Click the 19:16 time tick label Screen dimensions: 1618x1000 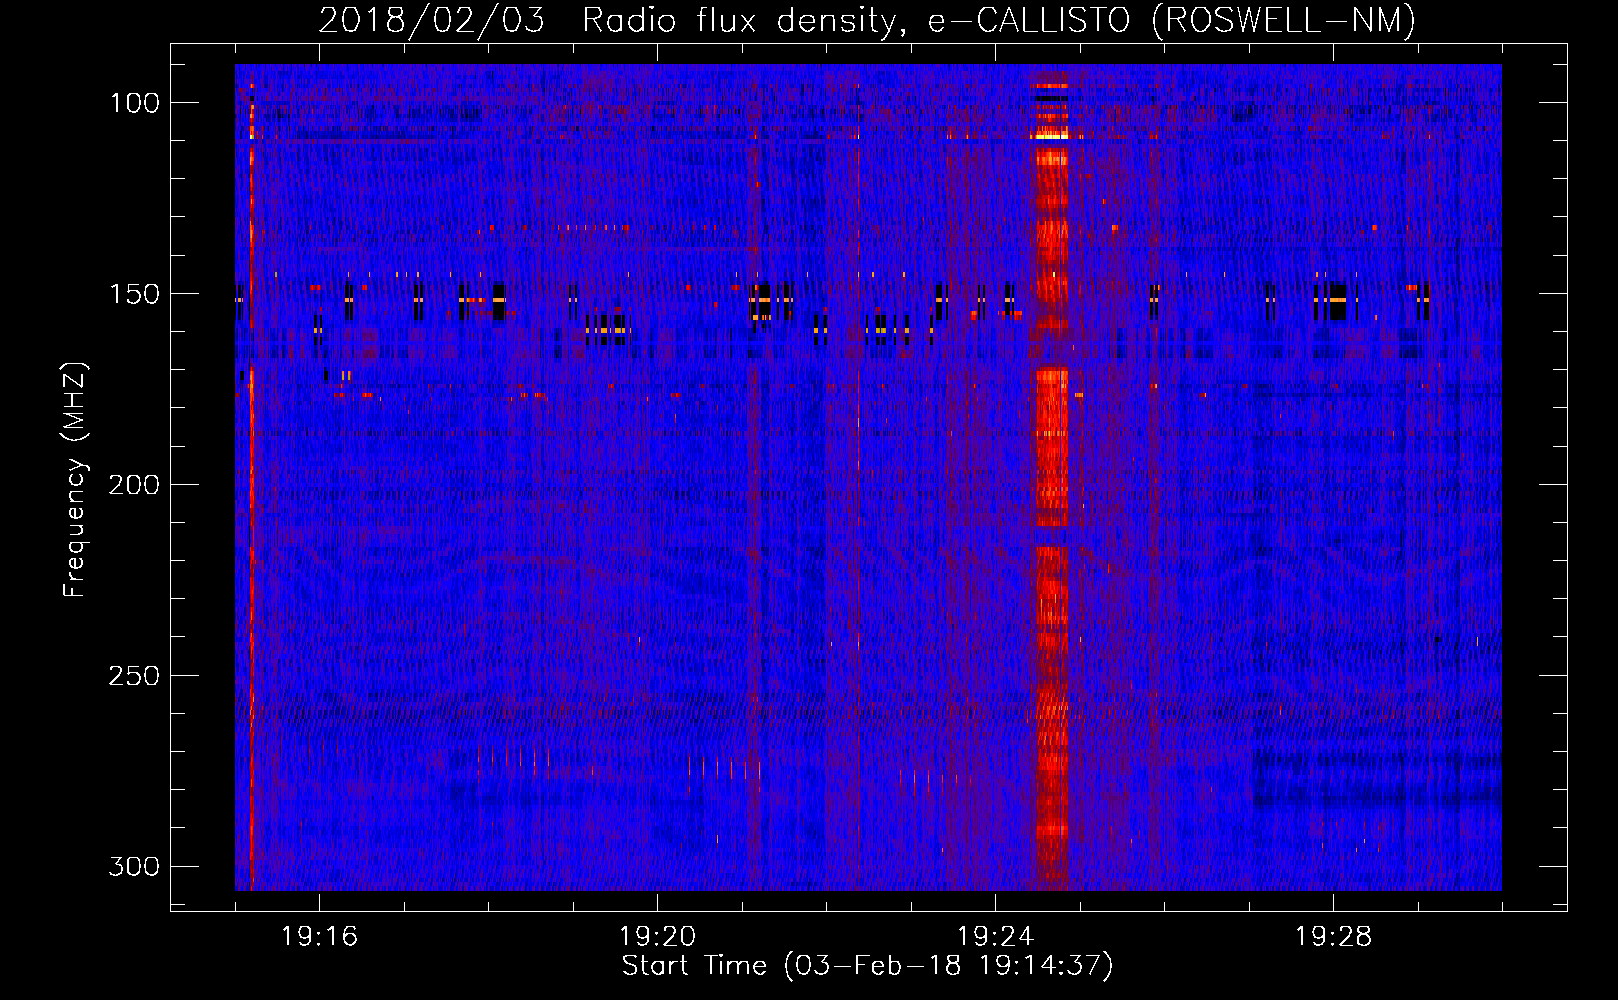point(319,937)
